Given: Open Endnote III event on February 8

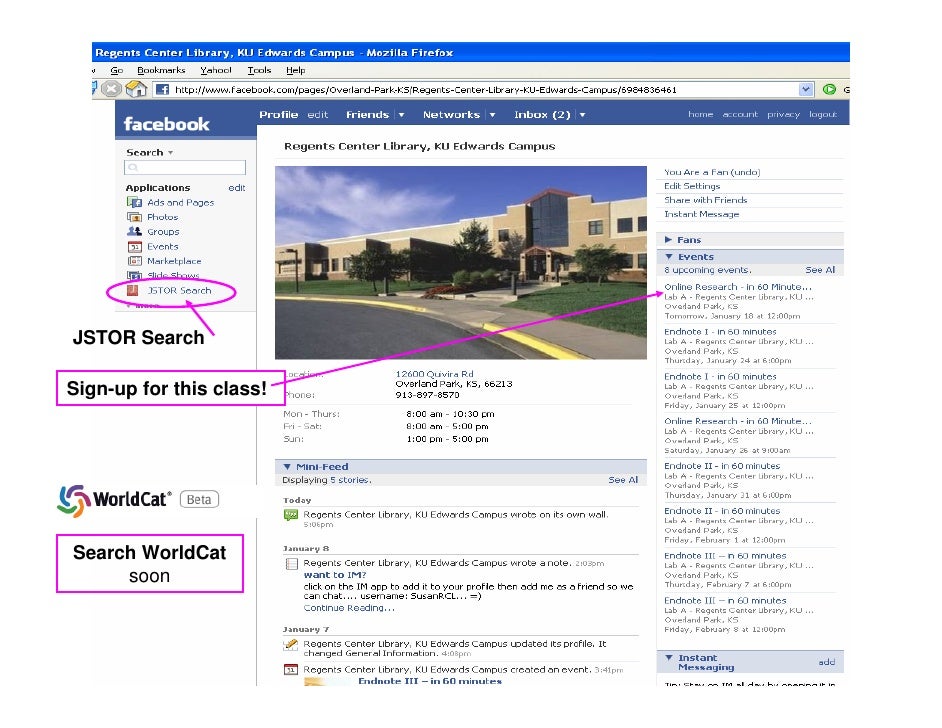Looking at the screenshot, I should pos(725,600).
